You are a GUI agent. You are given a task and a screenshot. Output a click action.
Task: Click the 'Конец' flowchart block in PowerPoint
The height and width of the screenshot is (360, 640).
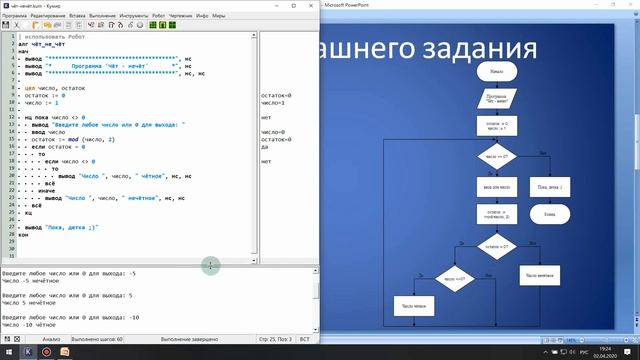550,214
